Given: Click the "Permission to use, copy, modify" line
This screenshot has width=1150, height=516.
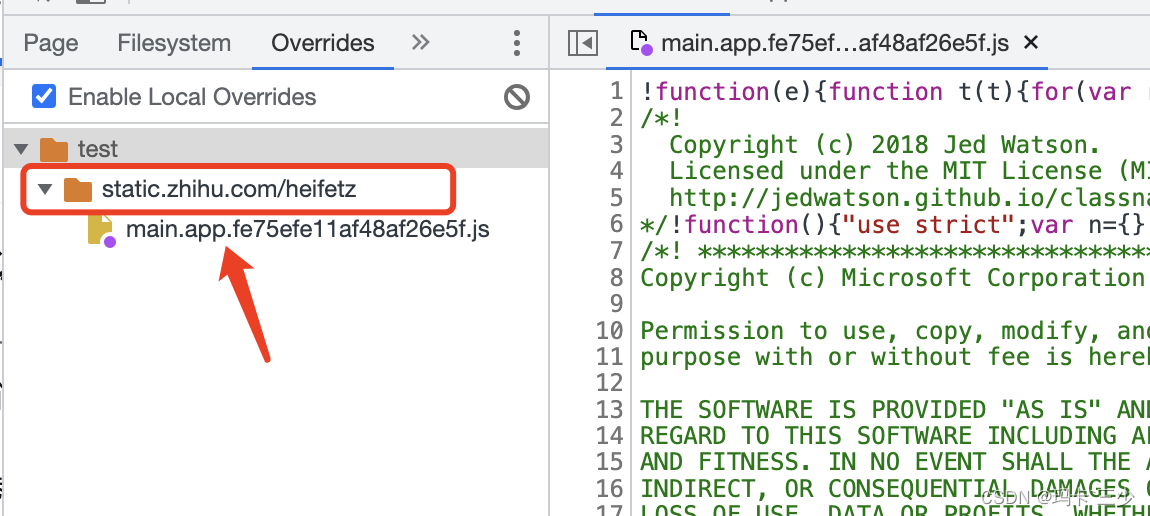Looking at the screenshot, I should 894,331.
